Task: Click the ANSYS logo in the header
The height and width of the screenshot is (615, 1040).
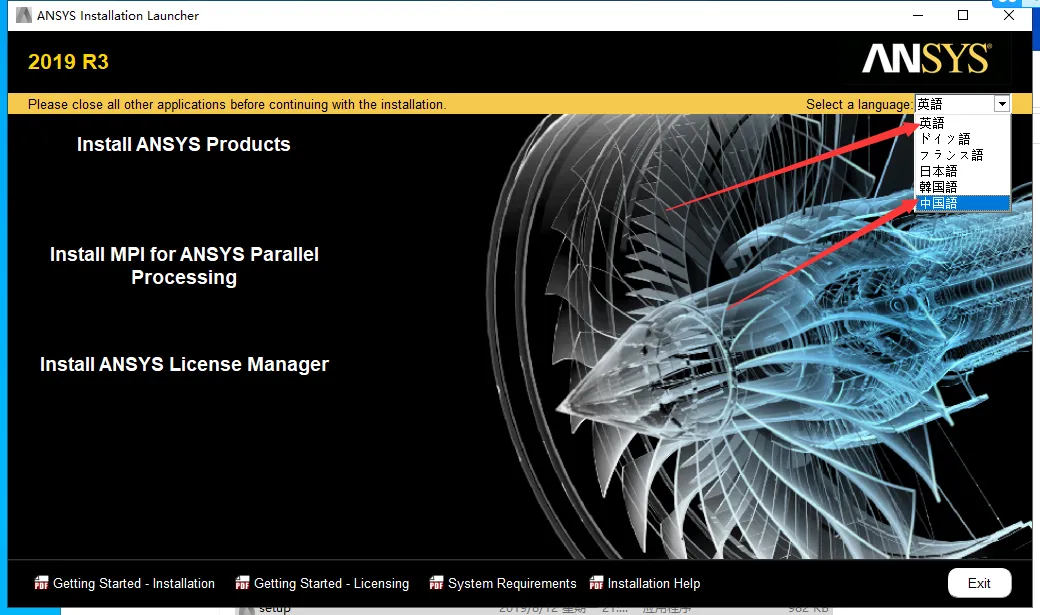Action: coord(927,58)
